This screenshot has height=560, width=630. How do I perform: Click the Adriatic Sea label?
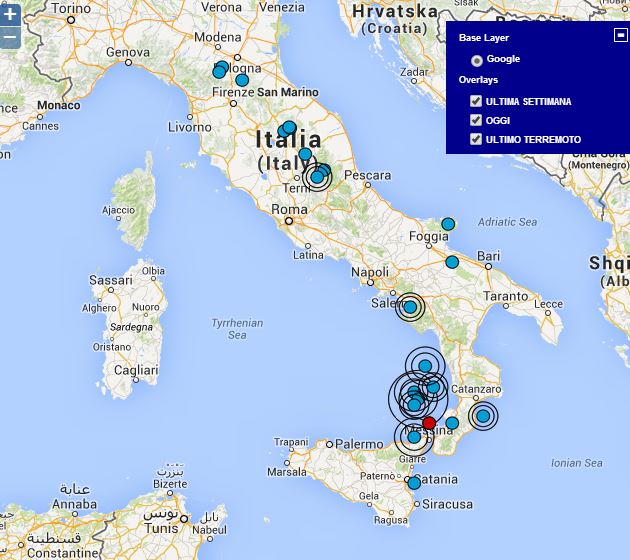(507, 222)
